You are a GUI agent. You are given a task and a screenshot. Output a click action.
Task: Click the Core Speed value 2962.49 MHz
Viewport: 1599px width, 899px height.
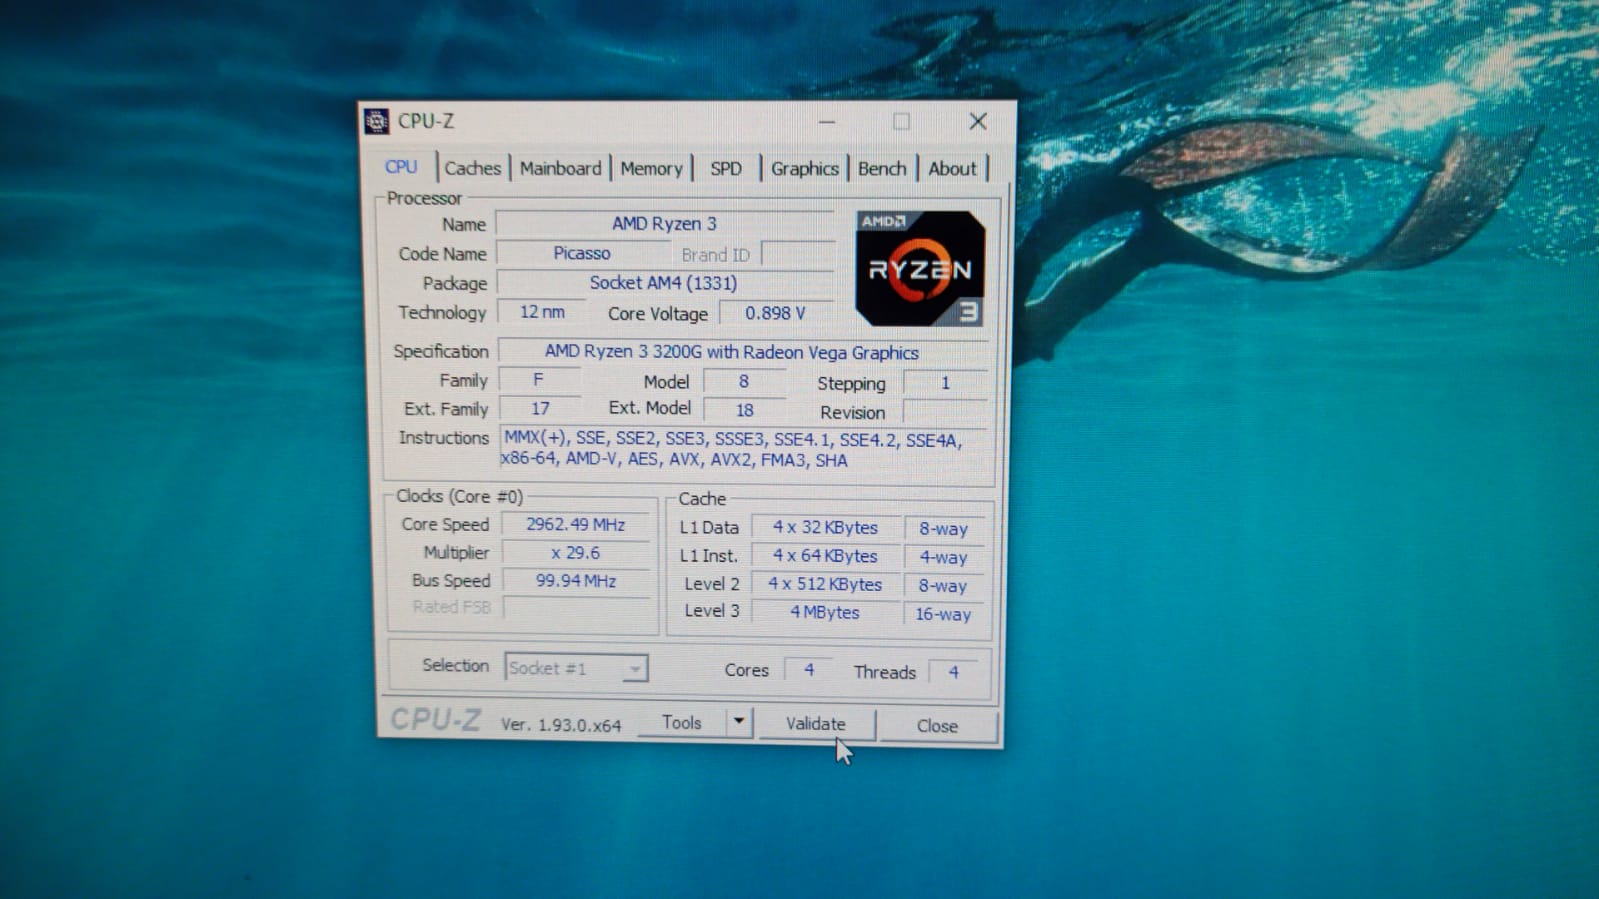coord(576,524)
